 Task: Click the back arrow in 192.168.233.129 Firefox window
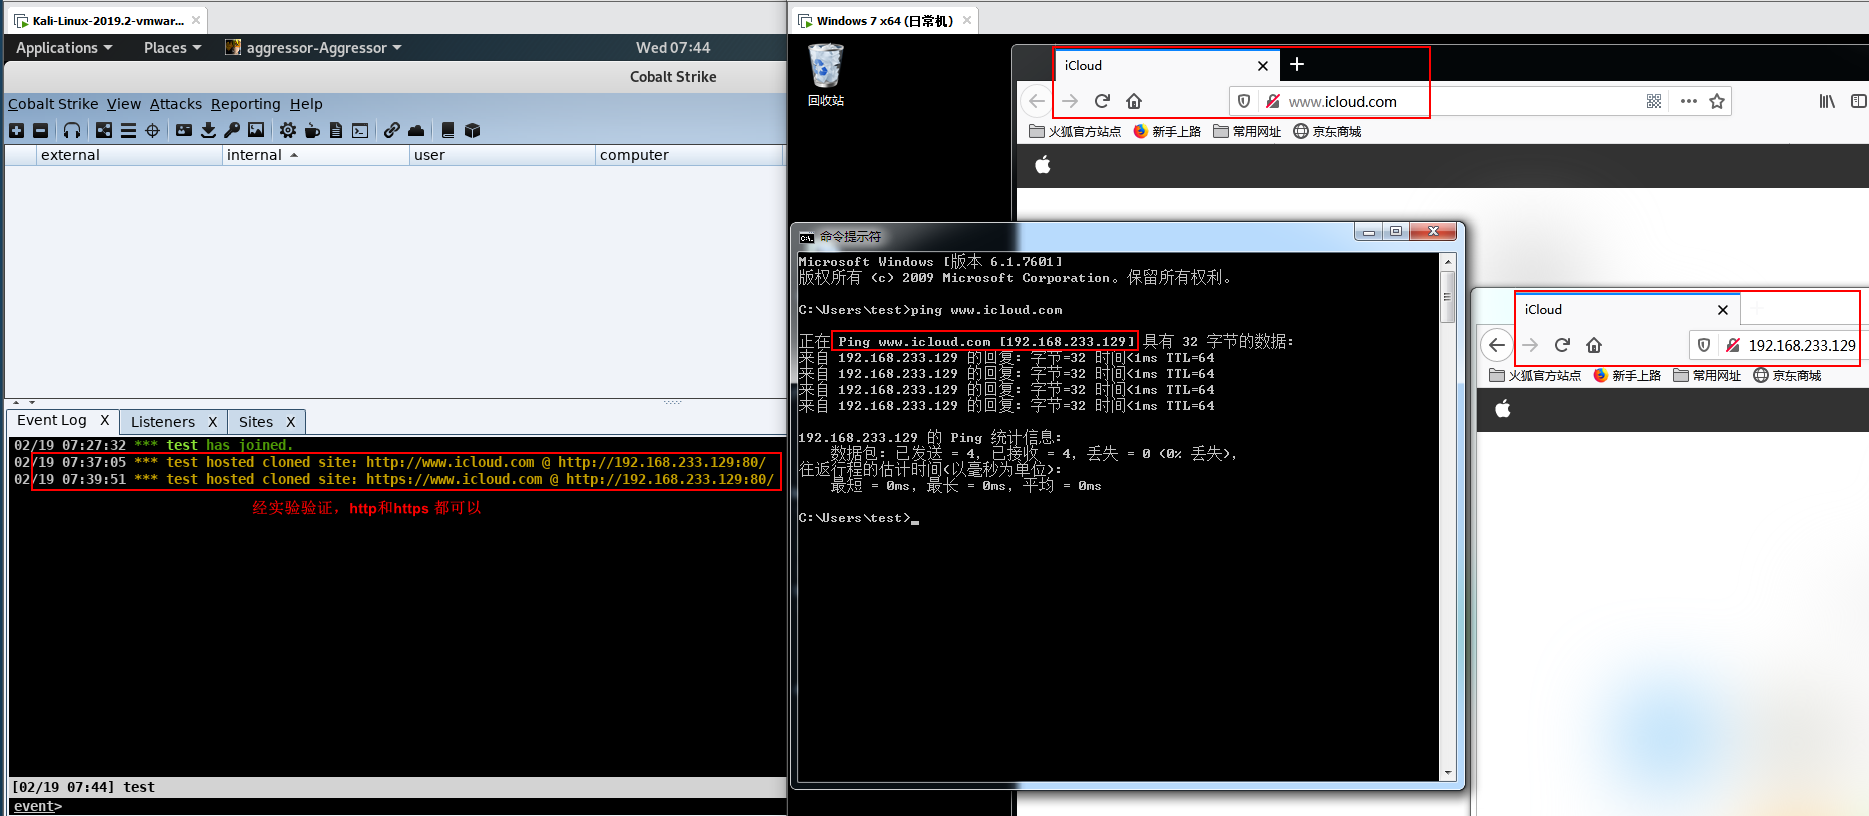1497,345
